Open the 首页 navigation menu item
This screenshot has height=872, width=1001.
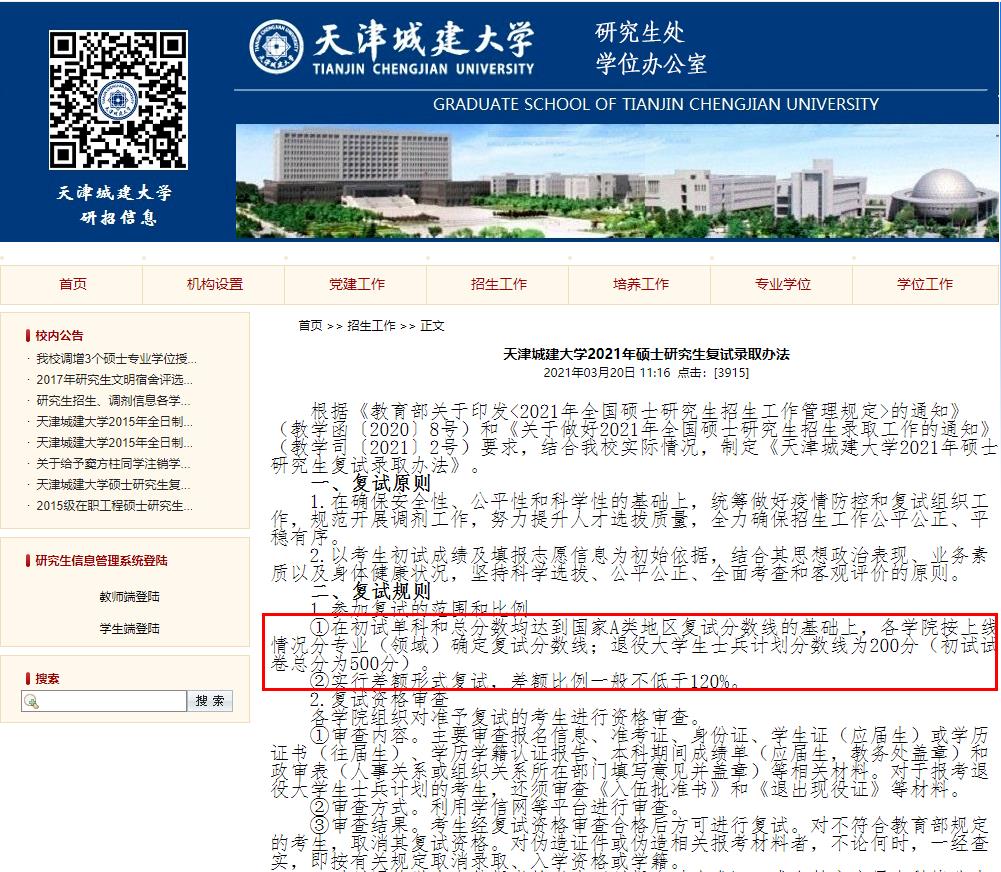pos(72,284)
